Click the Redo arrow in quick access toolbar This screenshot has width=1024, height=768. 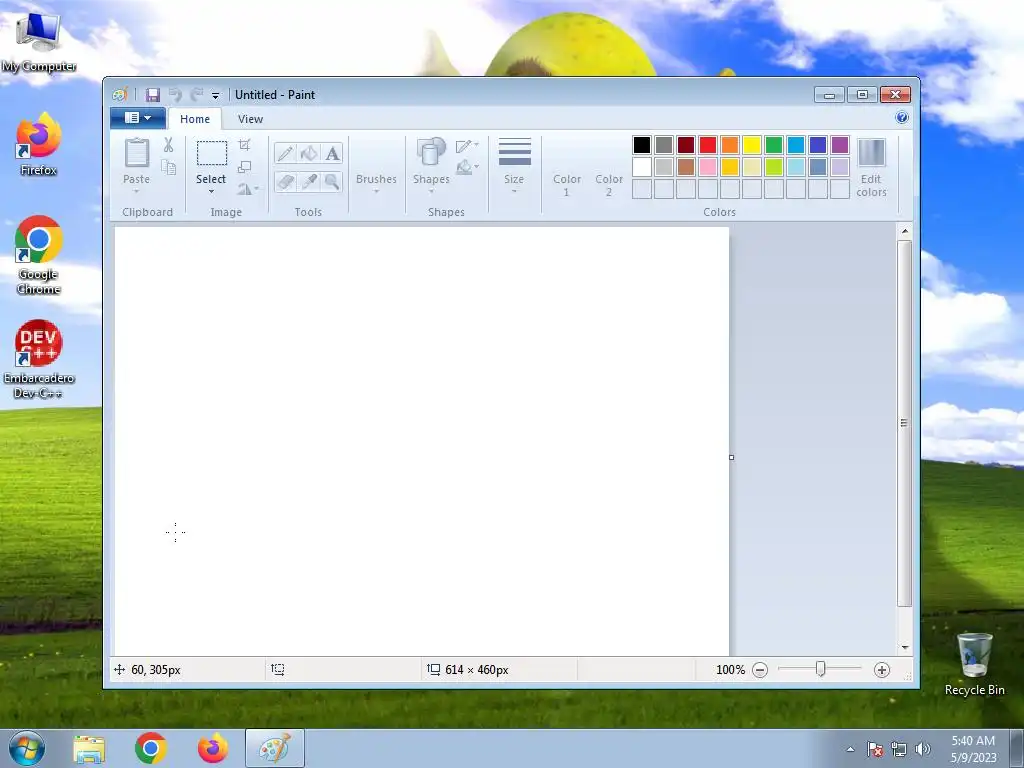click(x=197, y=95)
